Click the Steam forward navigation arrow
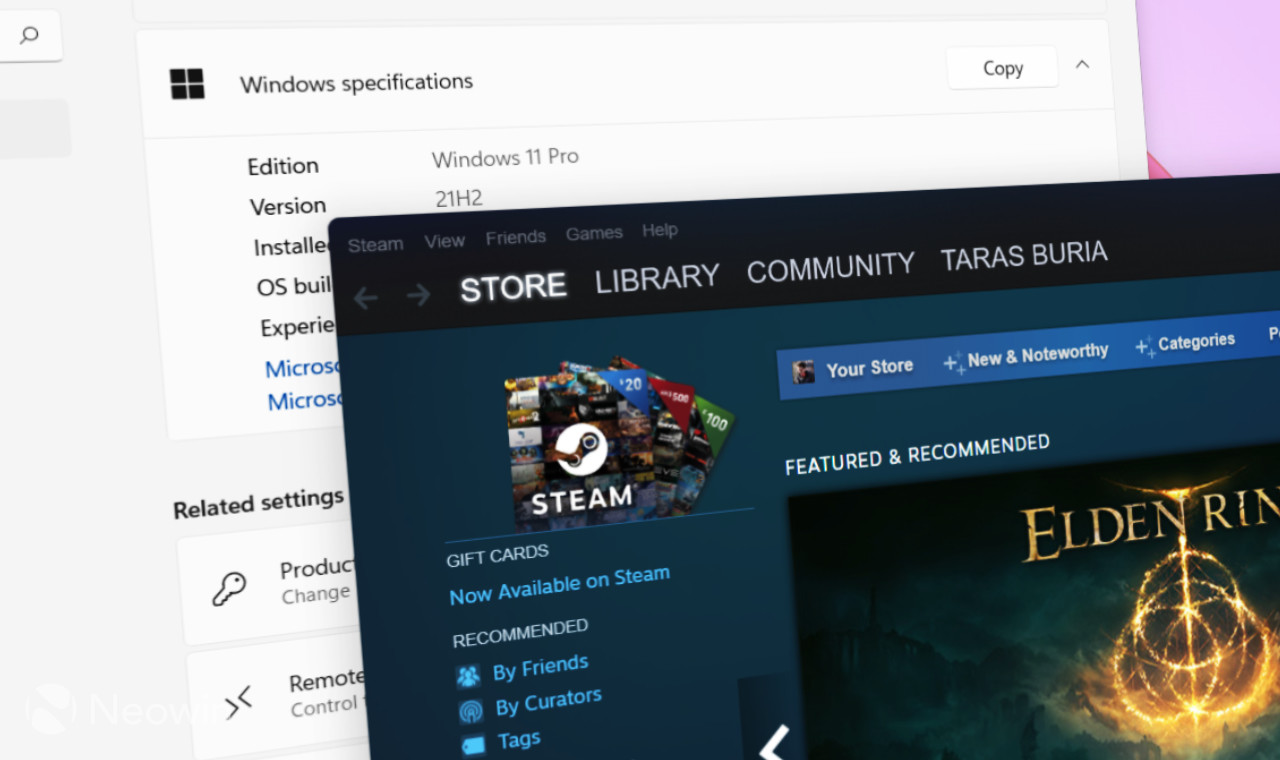1280x760 pixels. (x=418, y=295)
